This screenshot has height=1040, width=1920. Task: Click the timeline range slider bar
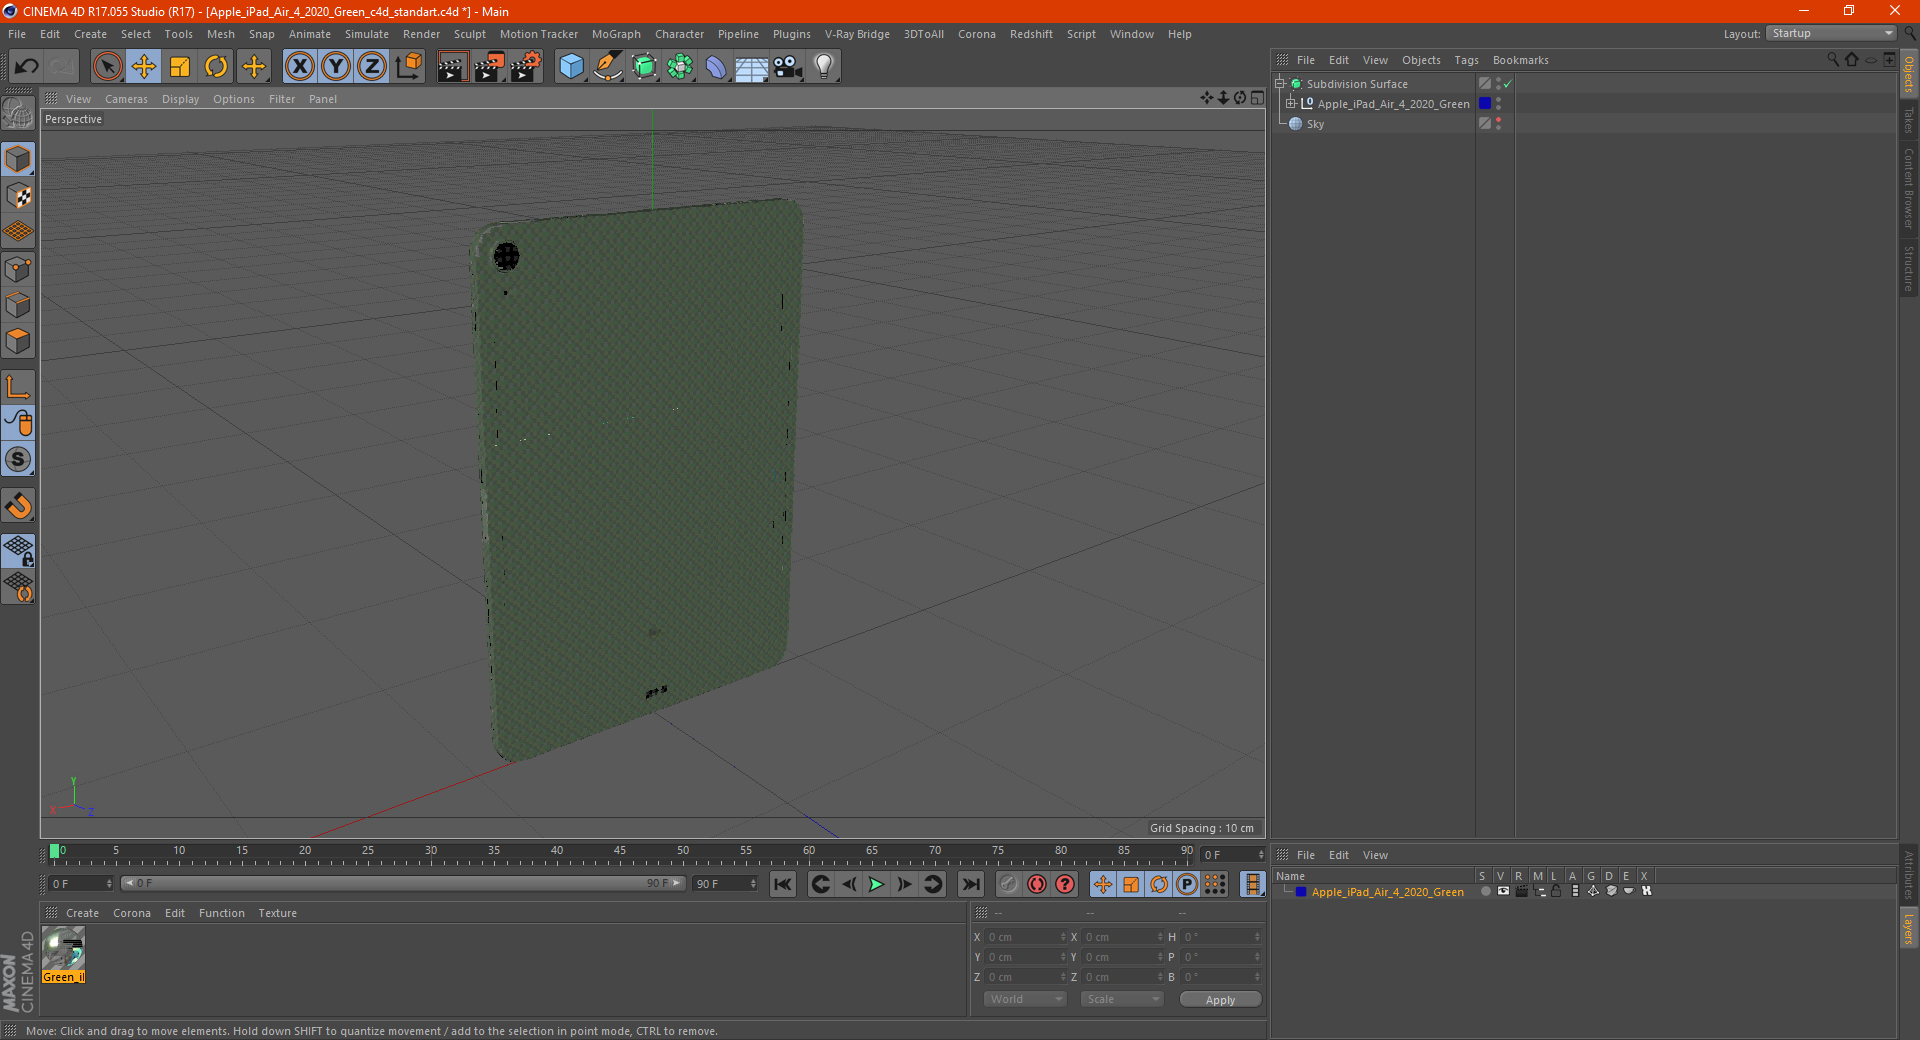pos(403,883)
